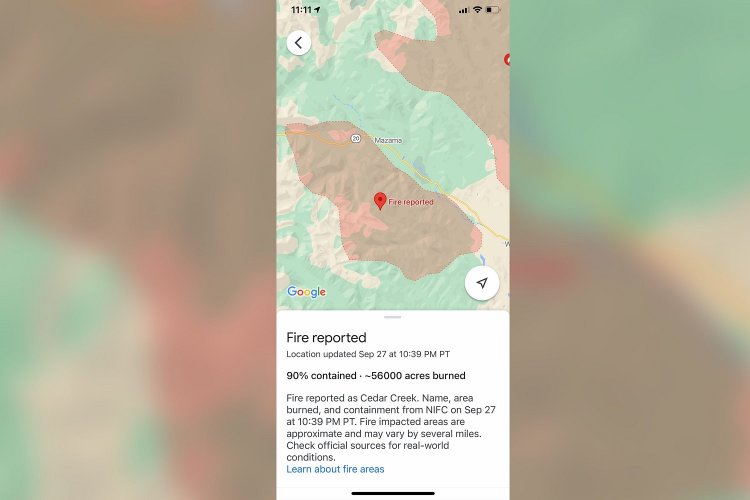Viewport: 750px width, 500px height.
Task: Tap the 11:11 clock in status bar
Action: (301, 10)
